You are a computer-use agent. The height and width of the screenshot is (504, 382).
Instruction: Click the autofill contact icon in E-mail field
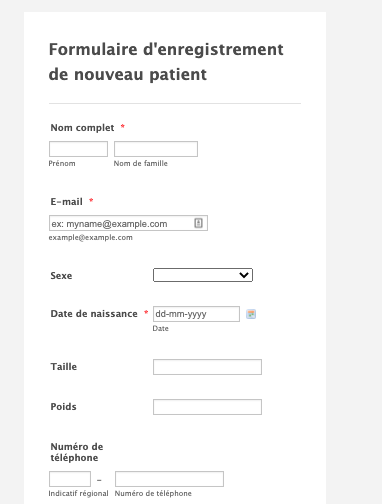[x=198, y=223]
